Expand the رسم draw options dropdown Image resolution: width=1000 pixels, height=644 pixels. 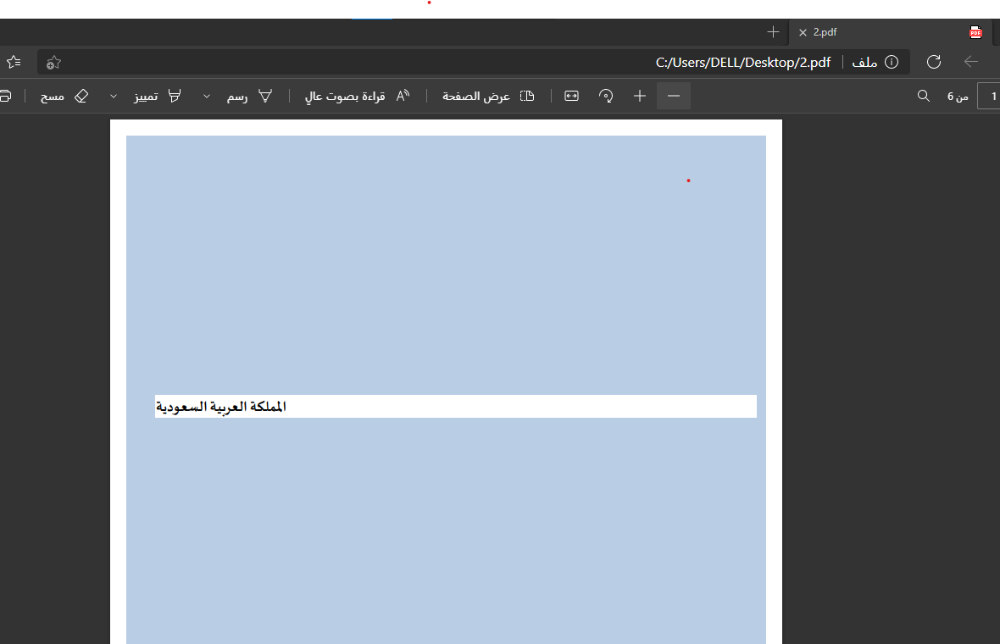click(x=207, y=96)
